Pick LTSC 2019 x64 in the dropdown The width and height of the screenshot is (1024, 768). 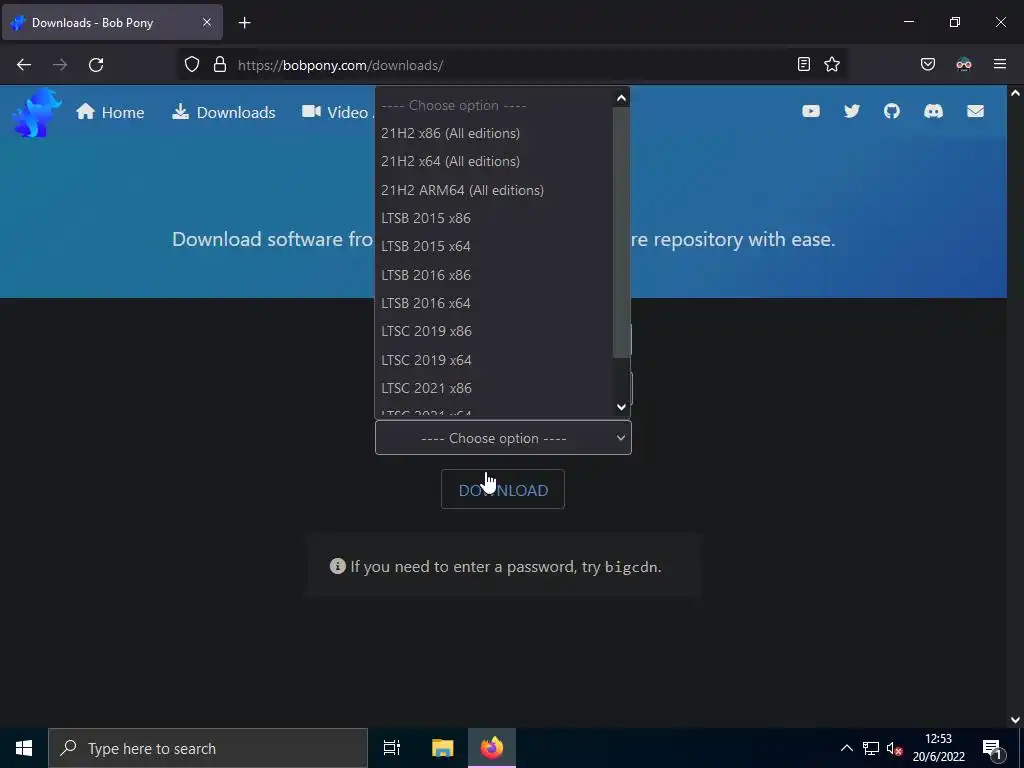coord(494,360)
